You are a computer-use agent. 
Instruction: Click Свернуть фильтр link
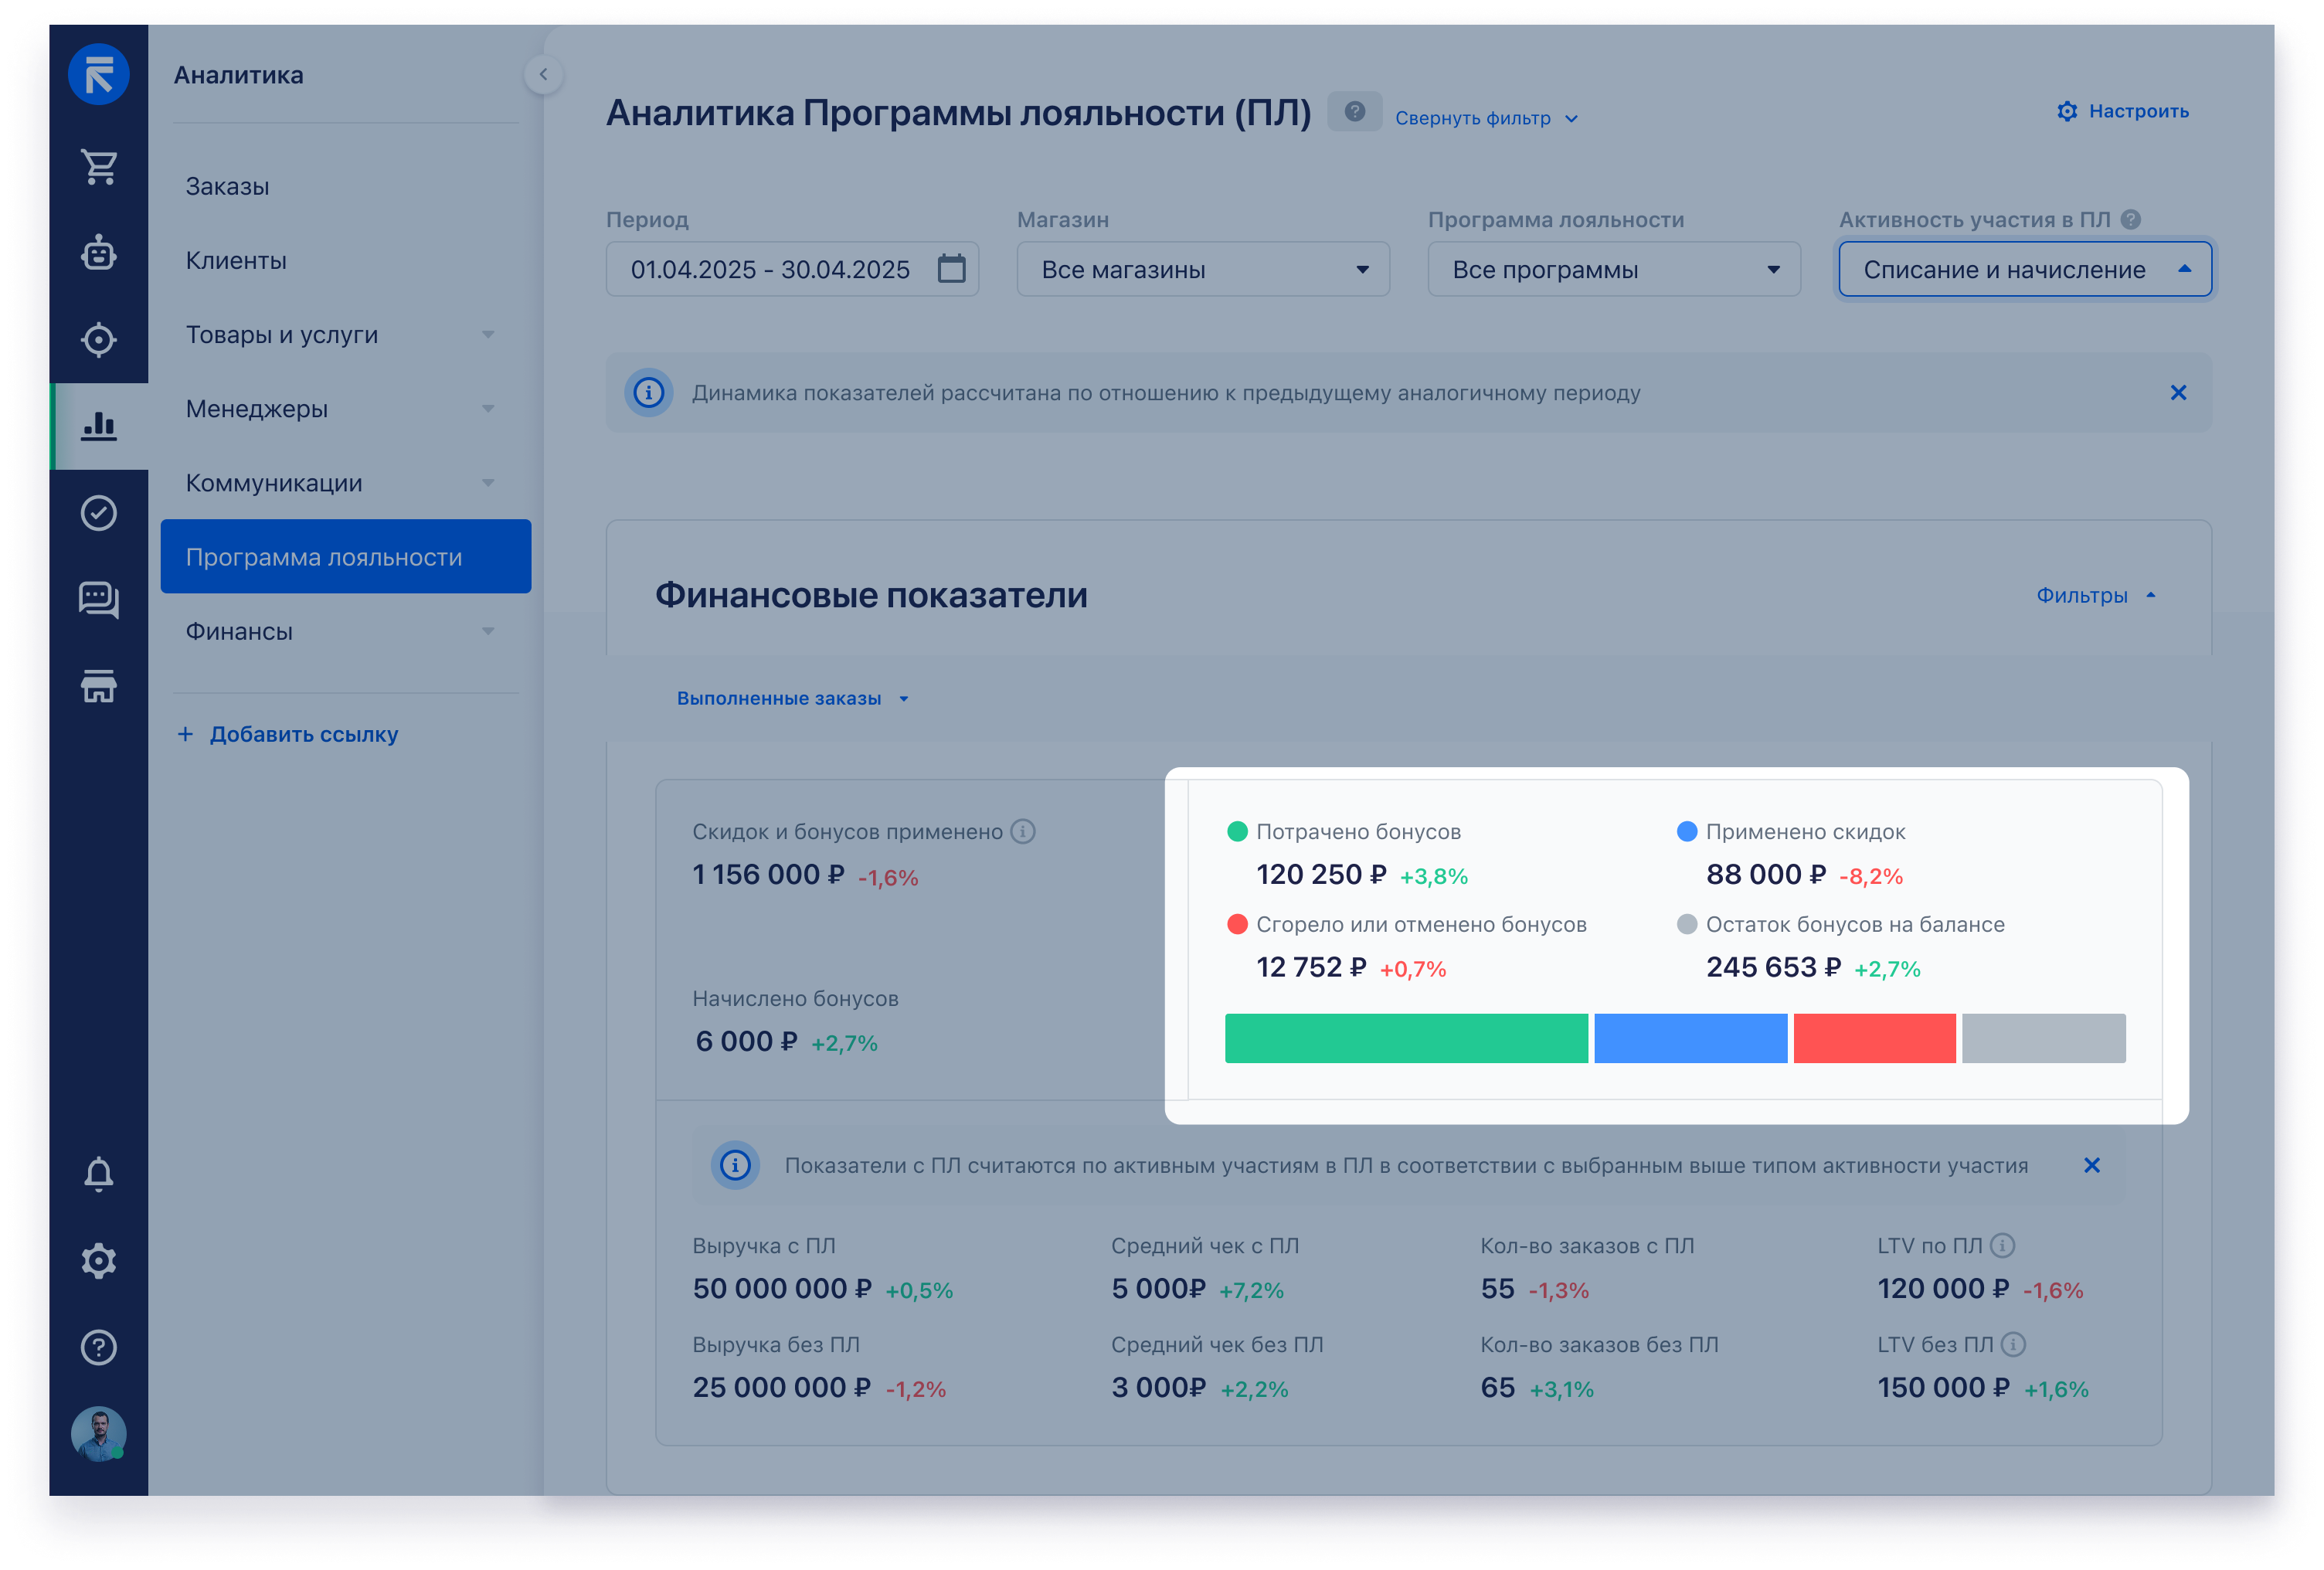[x=1486, y=118]
